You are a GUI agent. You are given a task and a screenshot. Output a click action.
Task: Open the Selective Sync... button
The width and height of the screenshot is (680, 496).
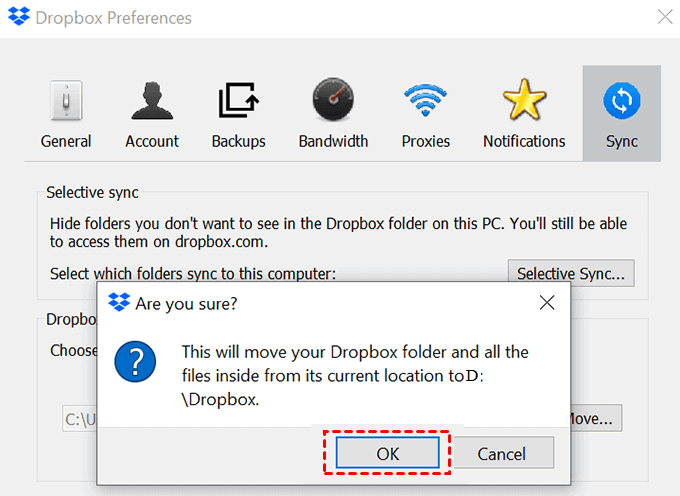[x=571, y=273]
